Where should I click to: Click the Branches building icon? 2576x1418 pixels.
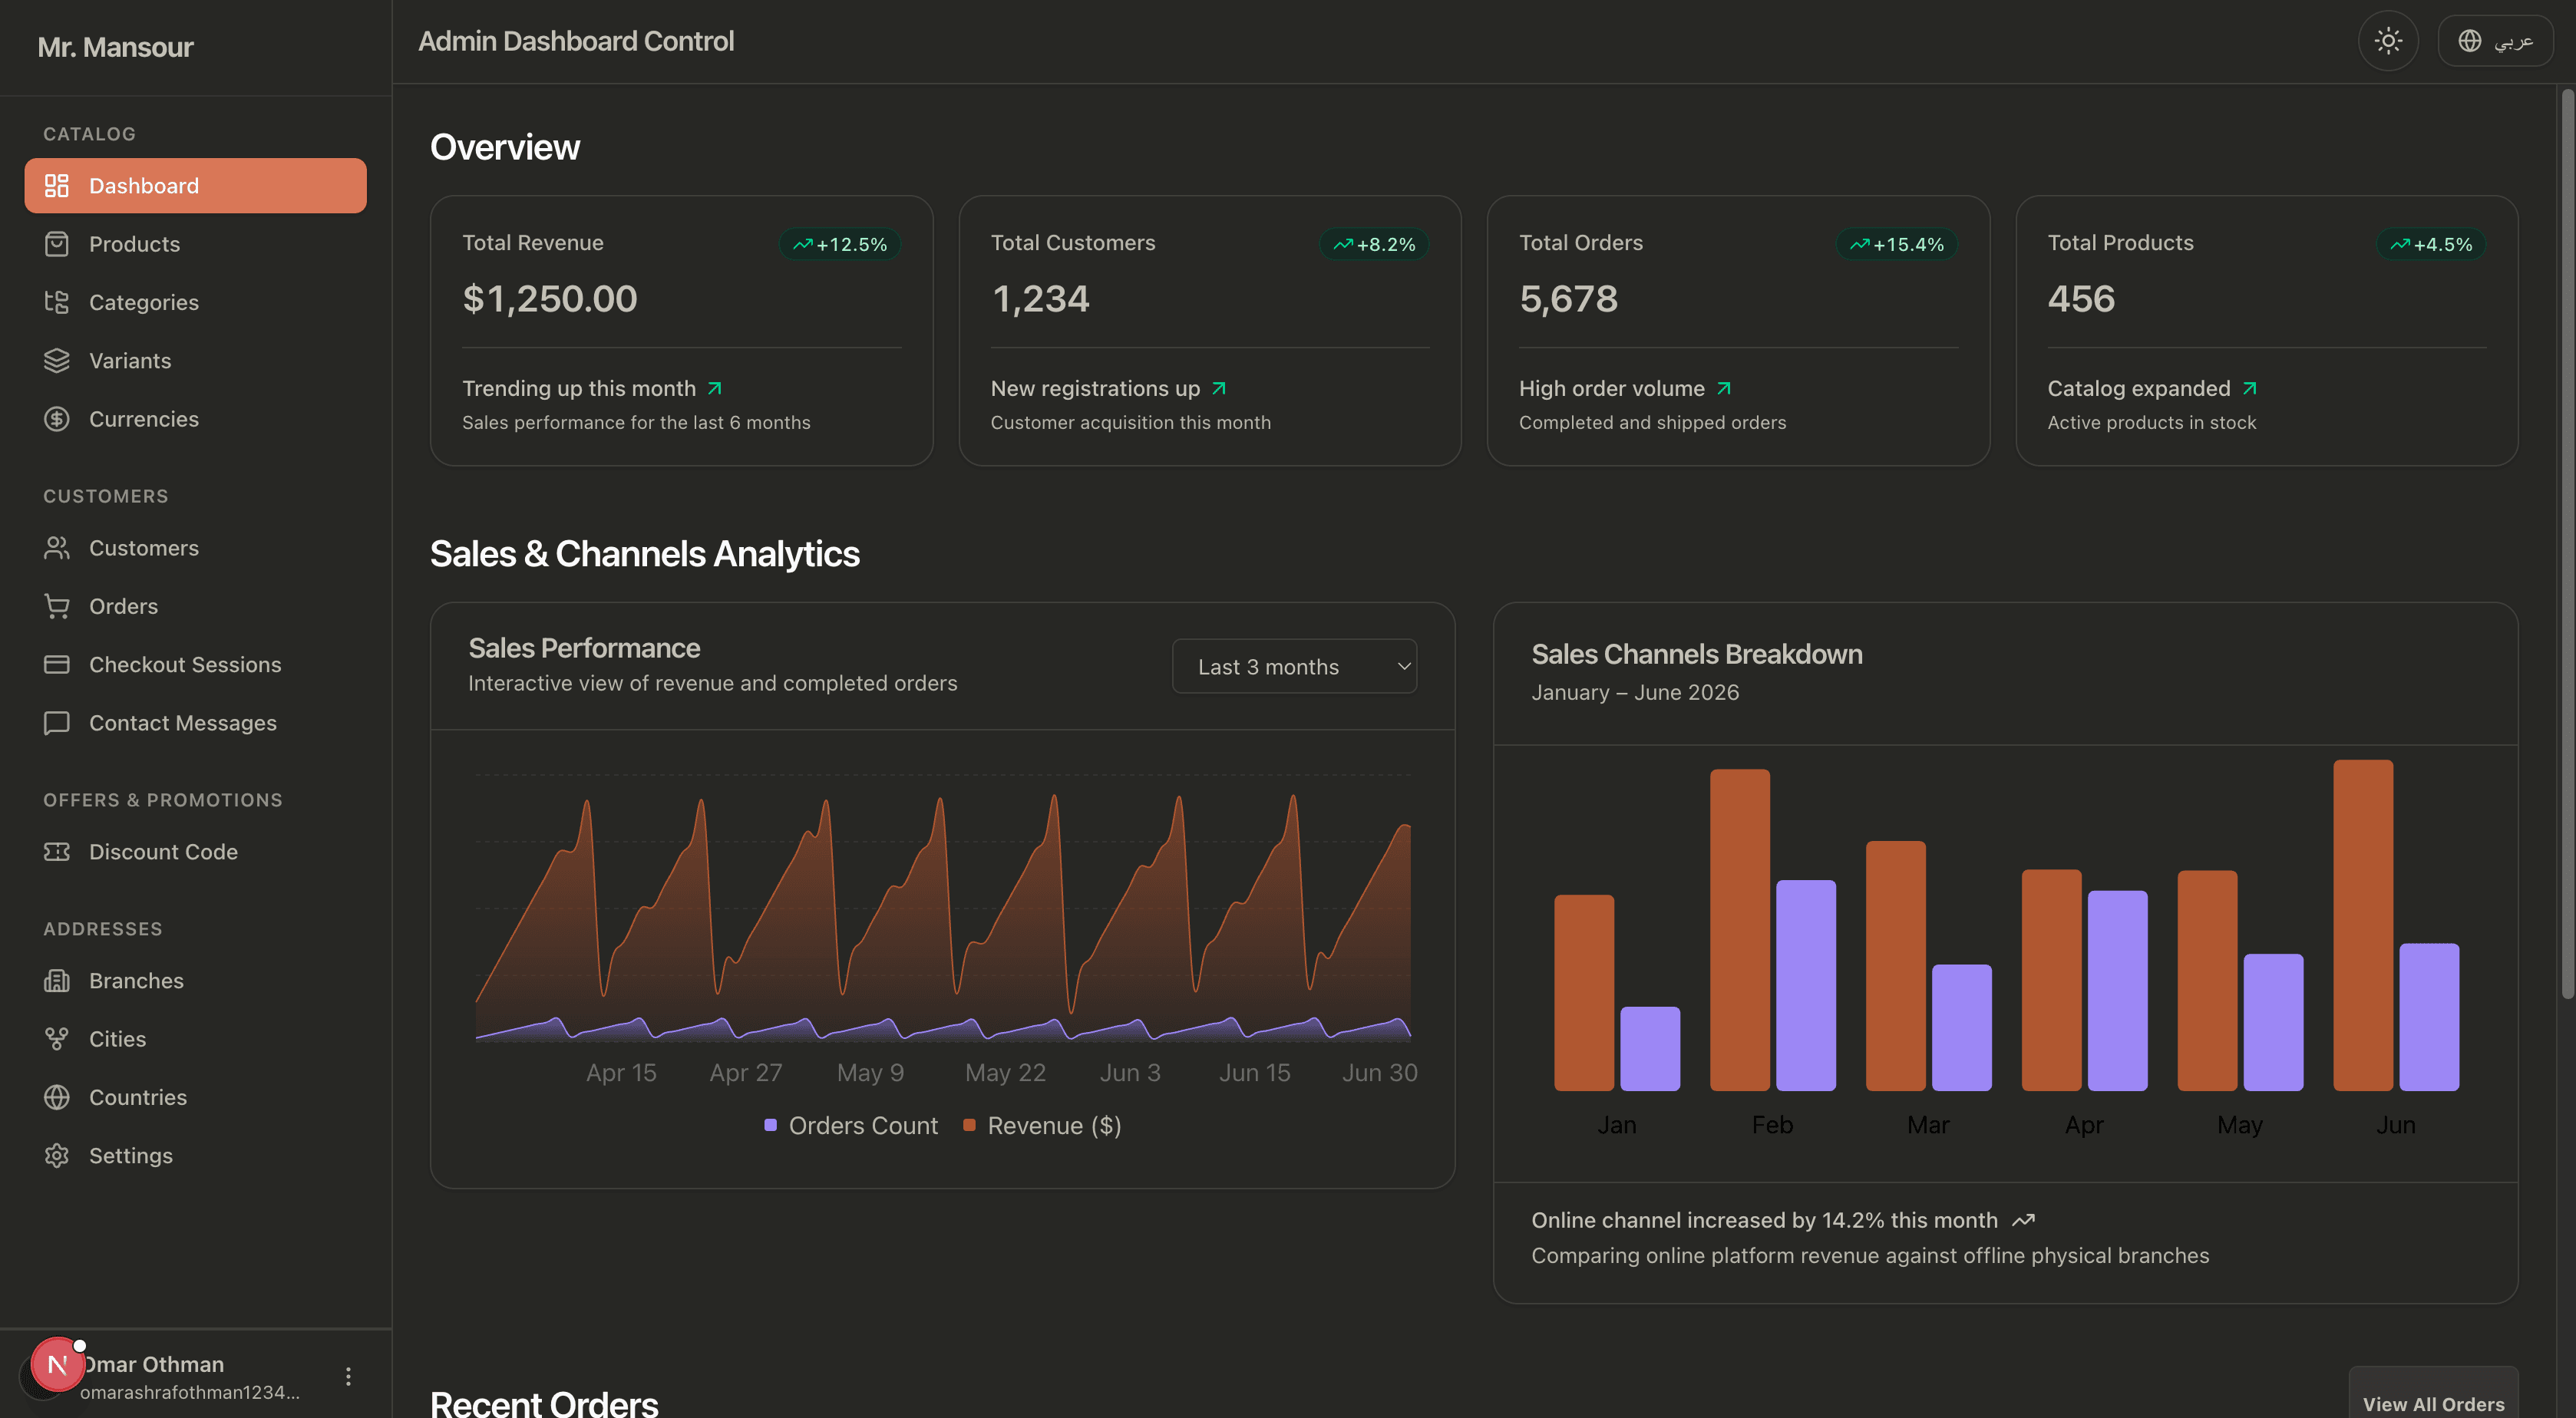[57, 981]
